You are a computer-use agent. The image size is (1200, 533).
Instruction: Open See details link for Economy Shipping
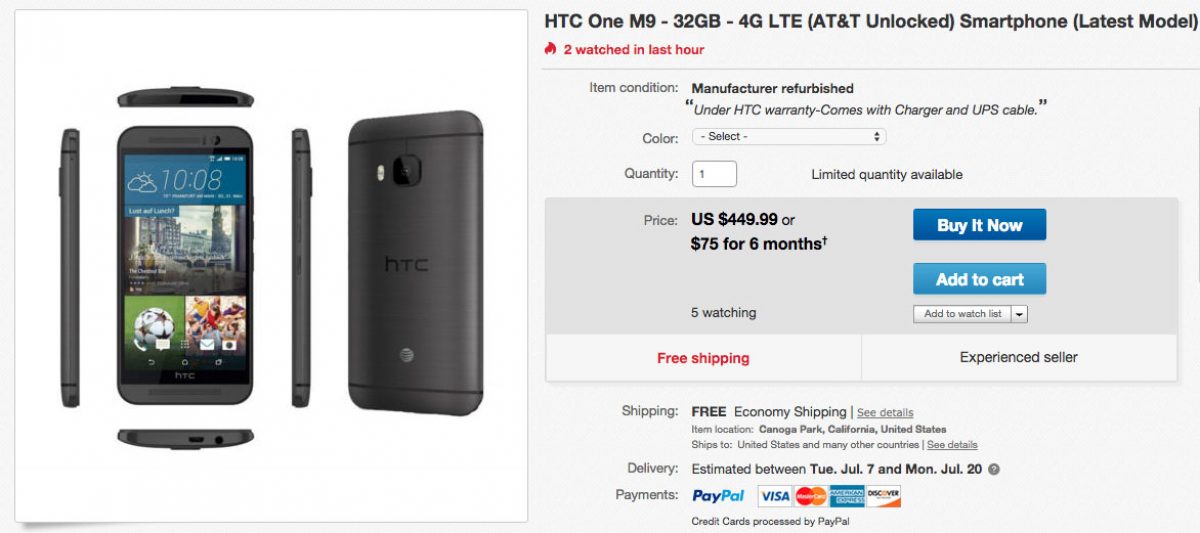[885, 412]
